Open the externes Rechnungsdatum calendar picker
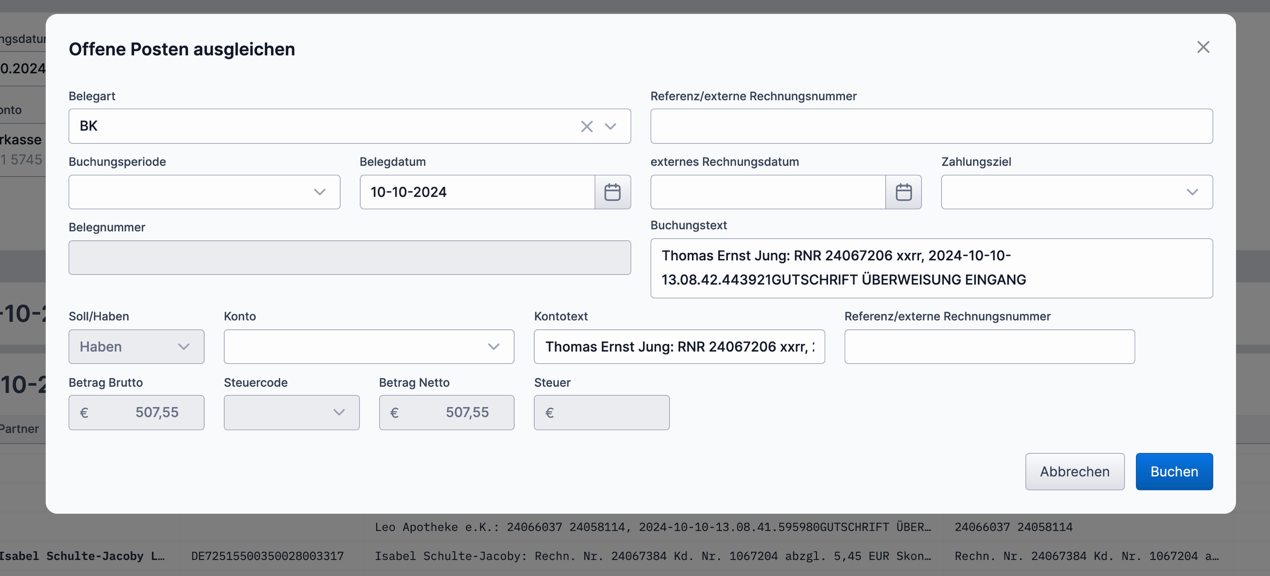Viewport: 1270px width, 576px height. pos(903,191)
